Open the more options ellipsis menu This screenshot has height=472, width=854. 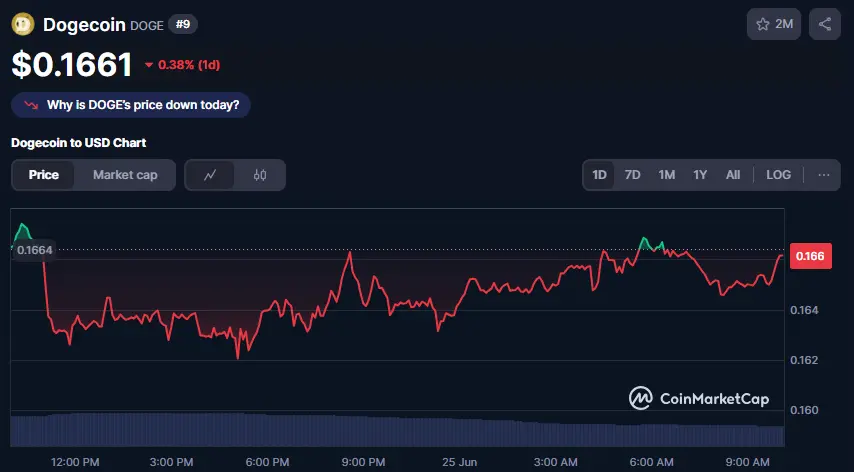click(824, 175)
